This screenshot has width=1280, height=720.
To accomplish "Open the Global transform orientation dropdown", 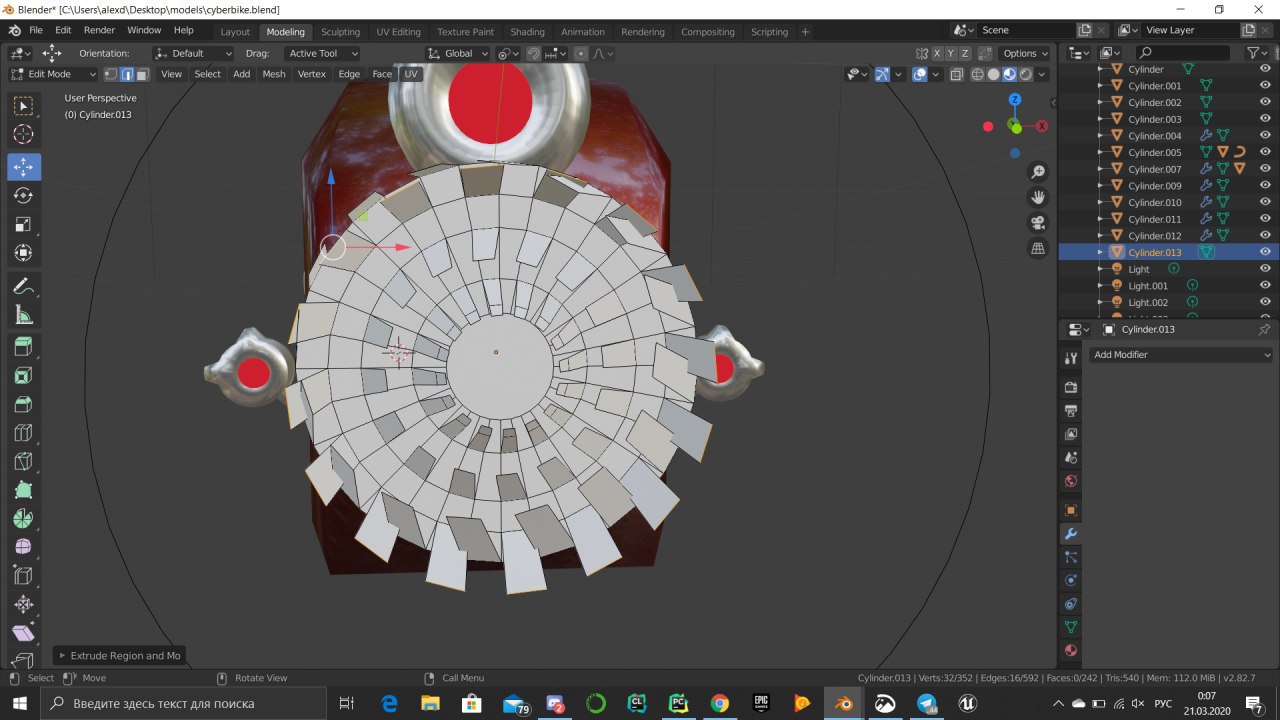I will click(458, 53).
